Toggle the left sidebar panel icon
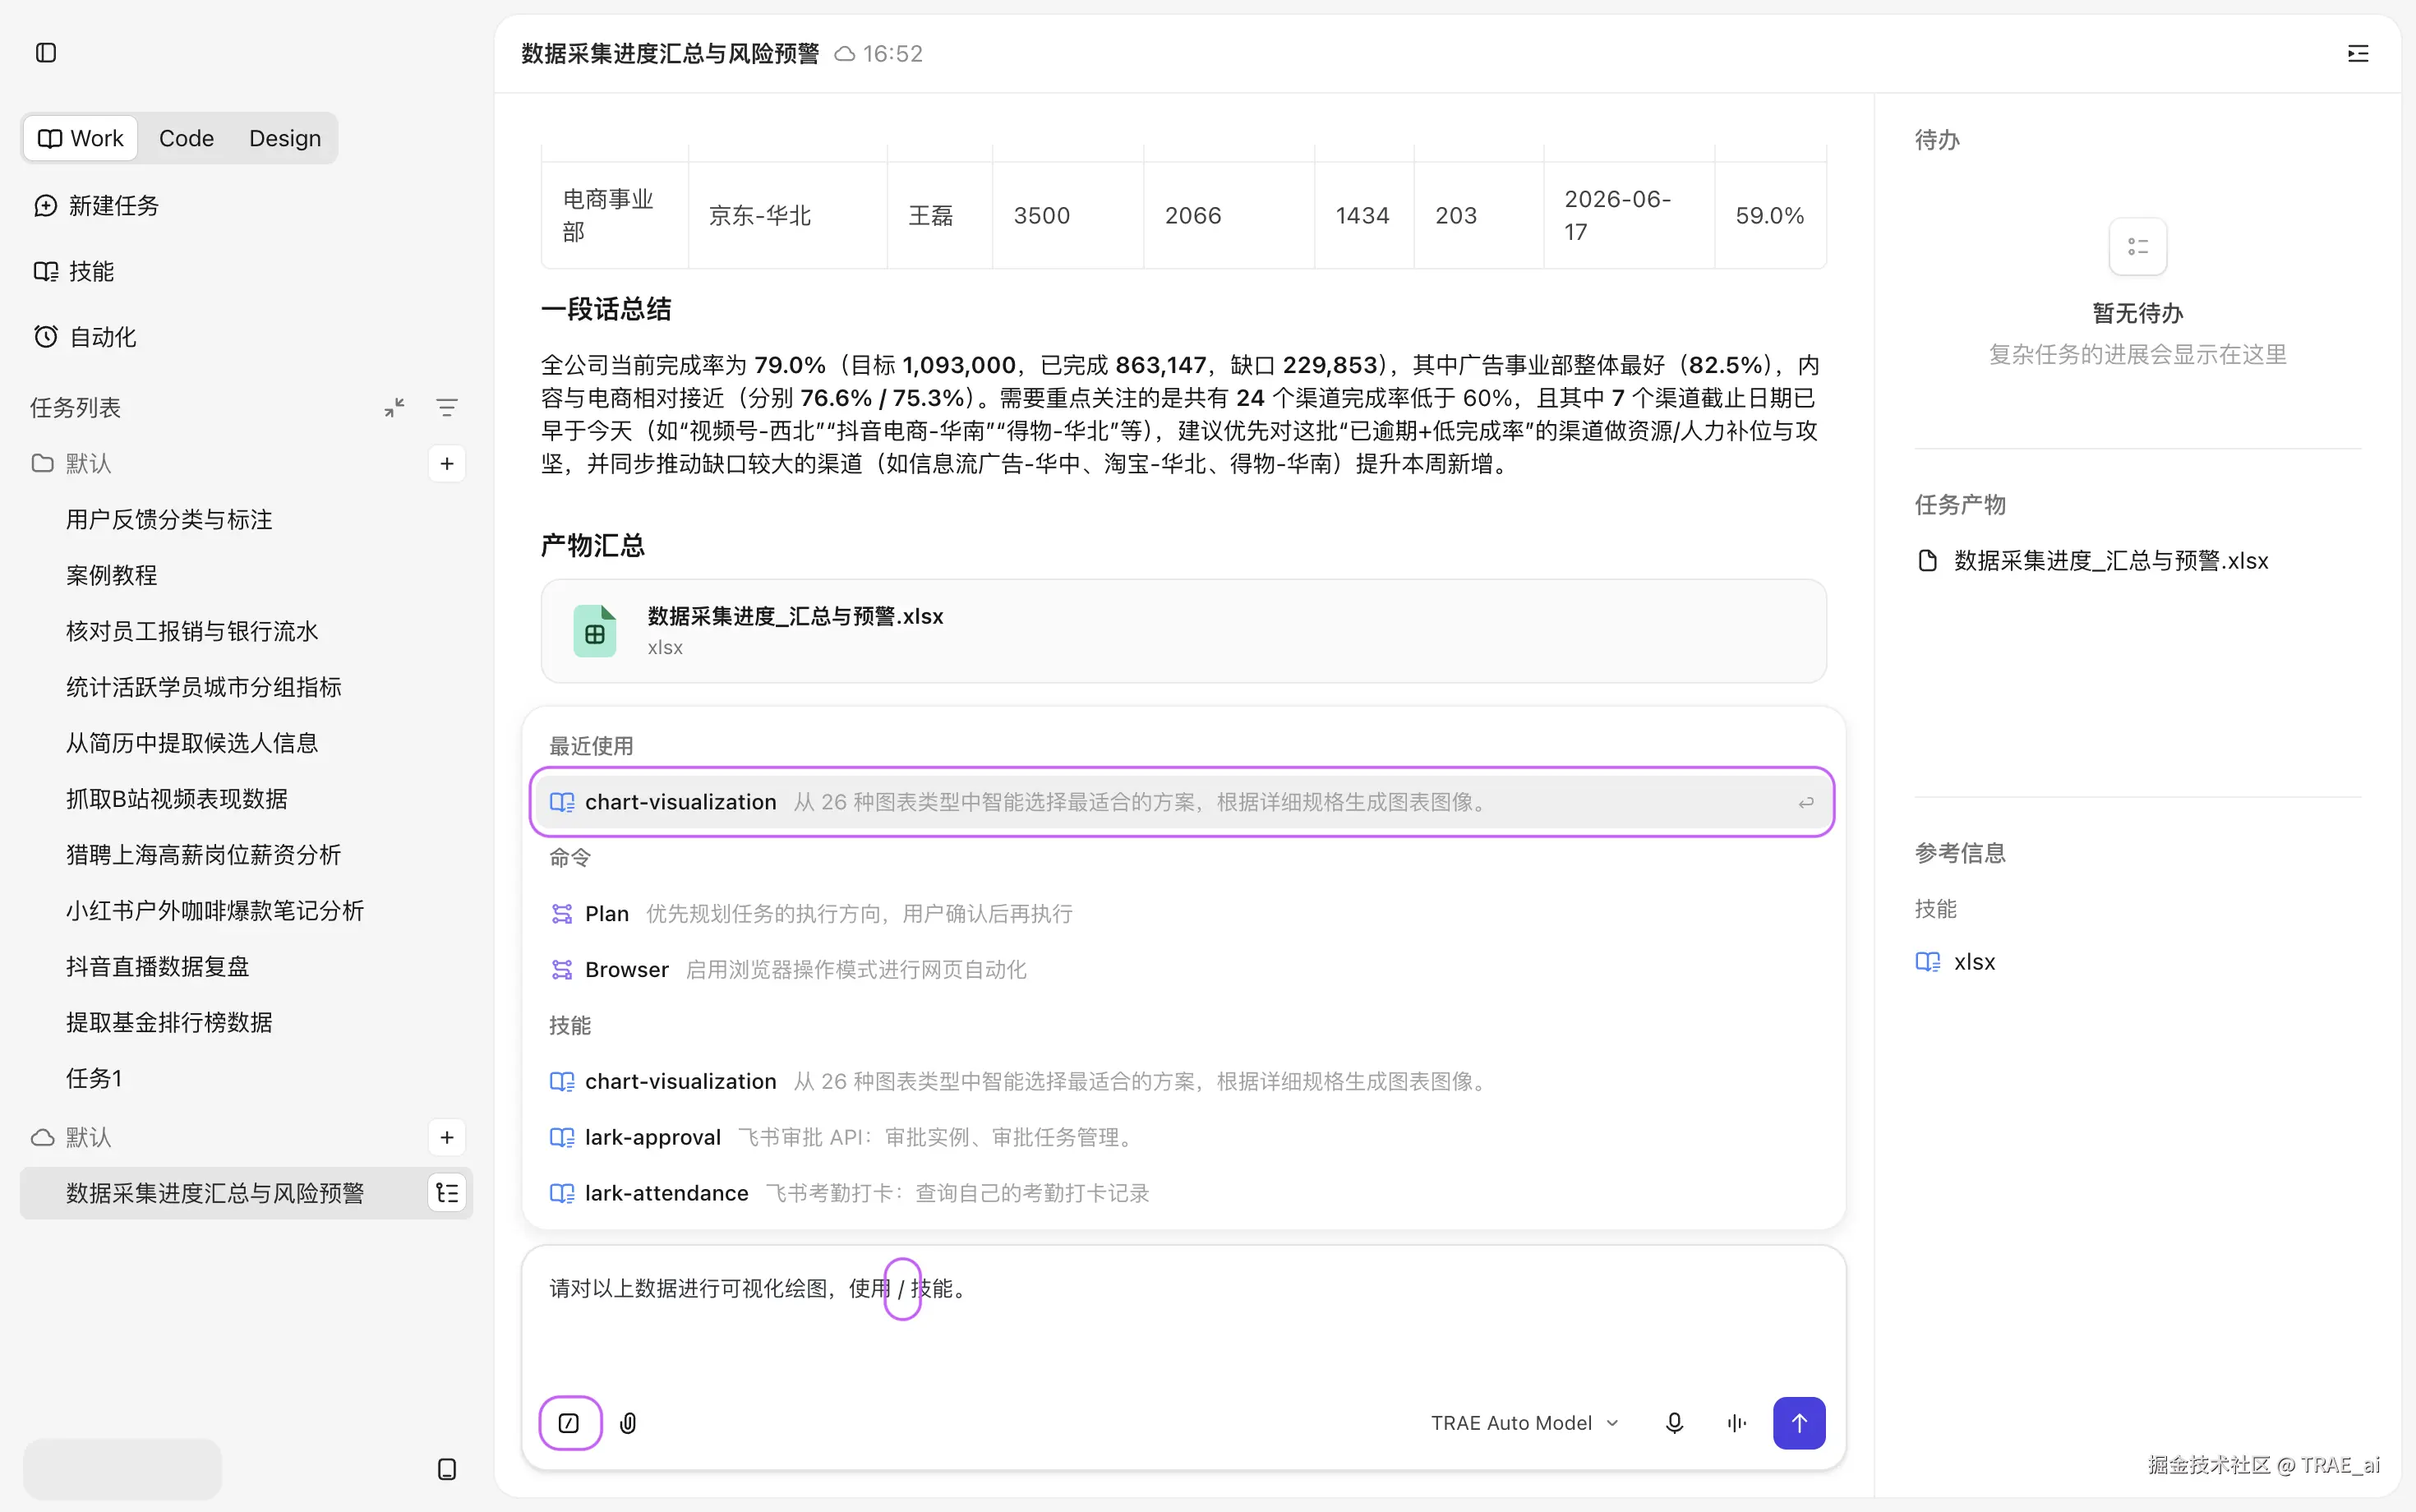Image resolution: width=2416 pixels, height=1512 pixels. click(46, 52)
